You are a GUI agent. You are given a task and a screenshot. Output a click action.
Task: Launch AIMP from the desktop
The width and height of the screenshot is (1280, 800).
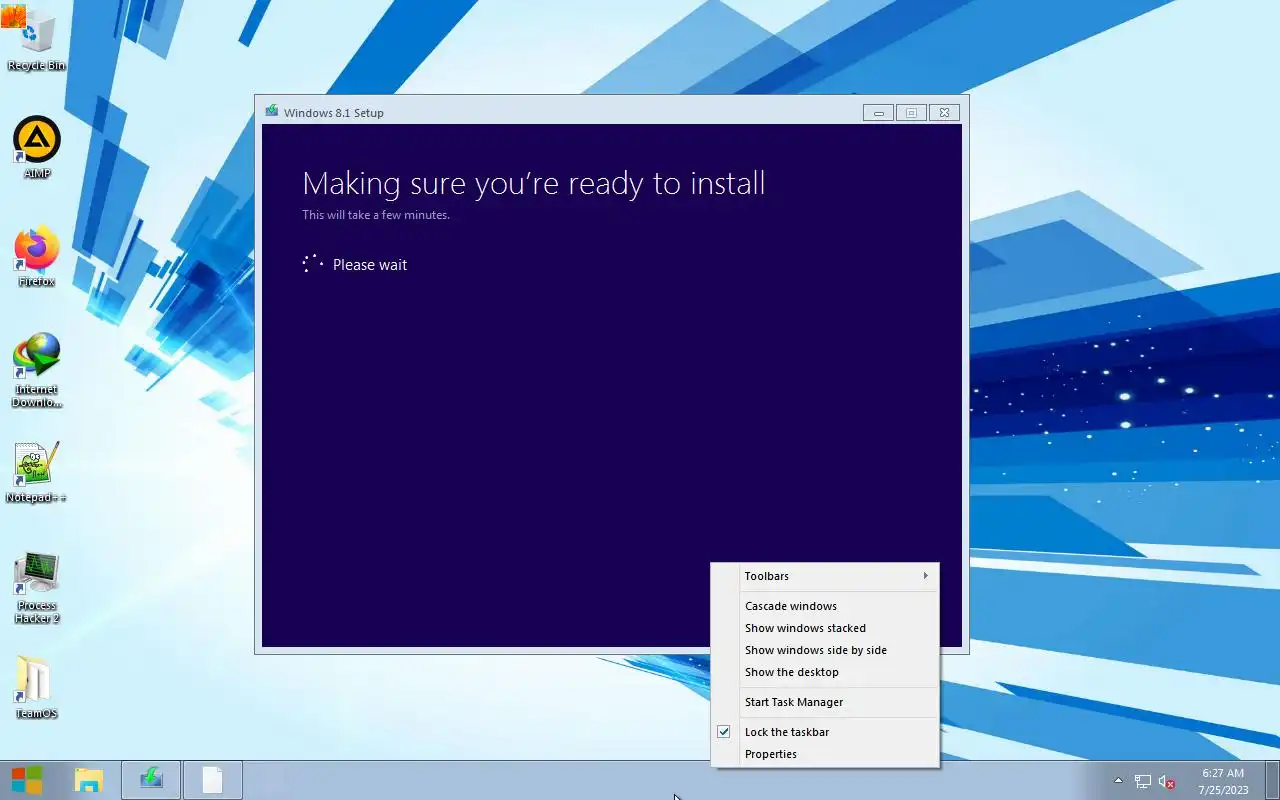(x=37, y=148)
